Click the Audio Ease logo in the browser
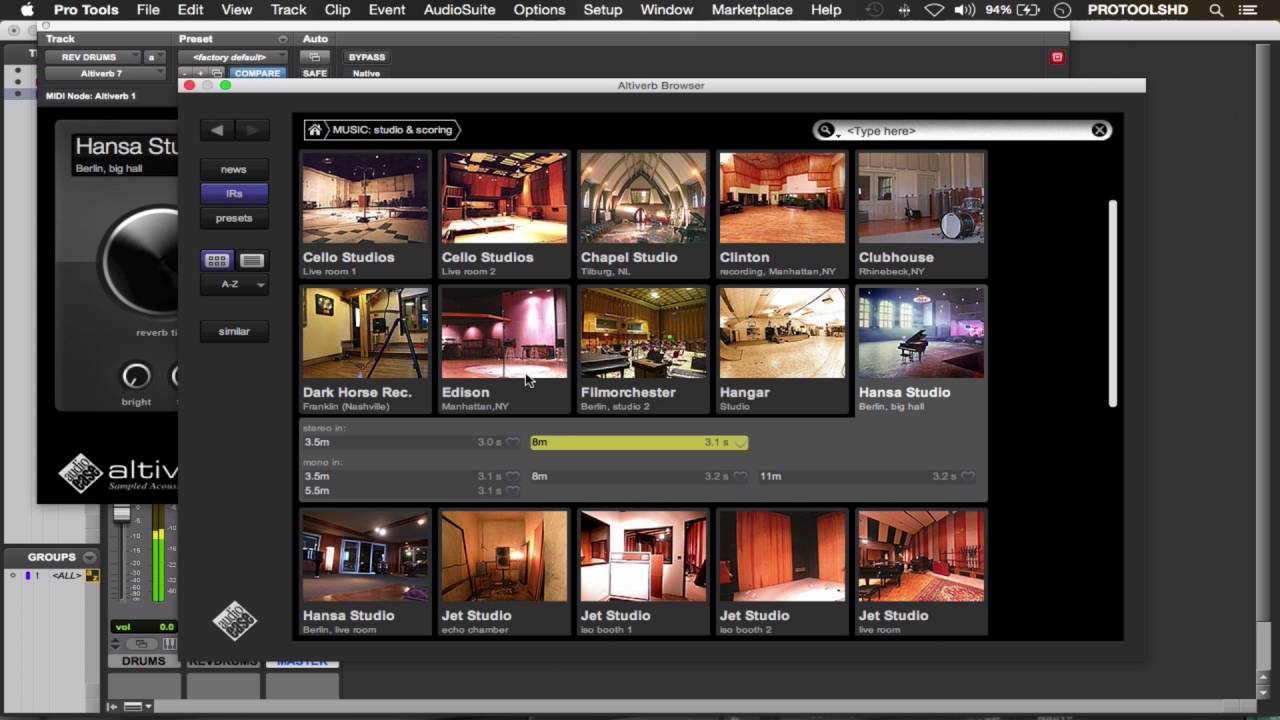Viewport: 1280px width, 720px height. 235,621
